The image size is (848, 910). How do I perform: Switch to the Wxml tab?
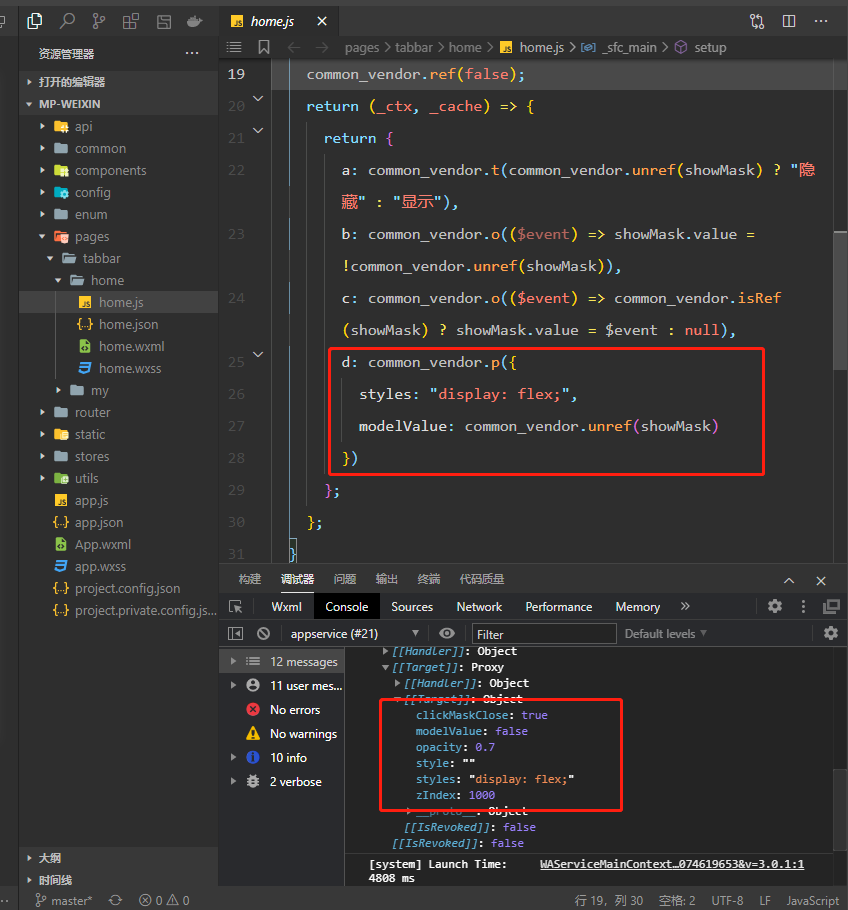(287, 607)
